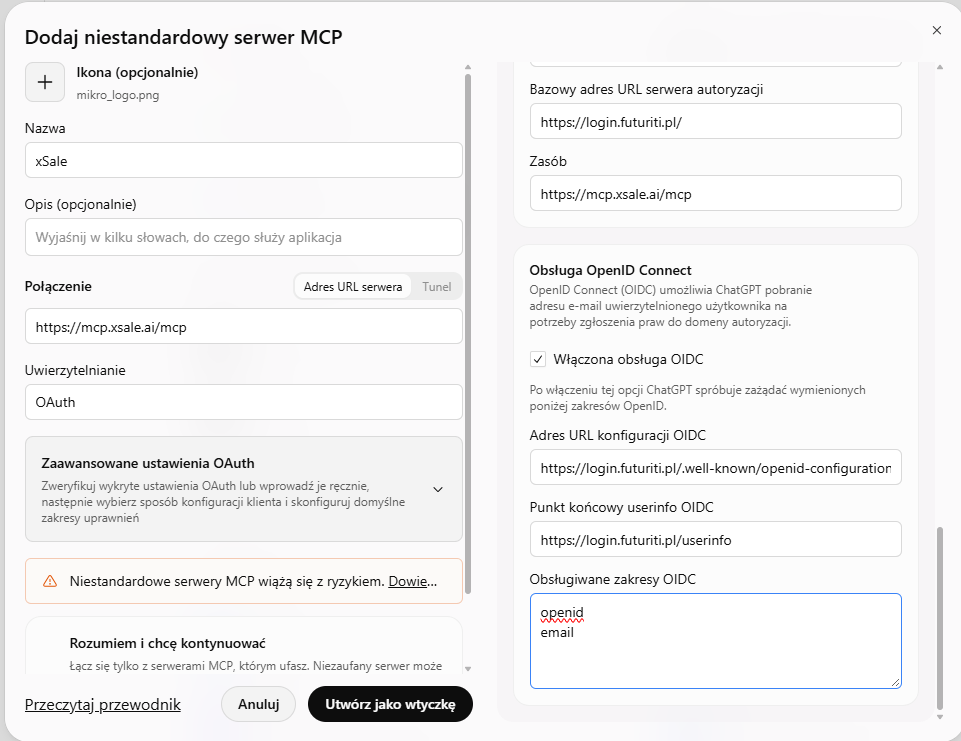
Task: Click the Zasób URL field
Action: coord(715,194)
